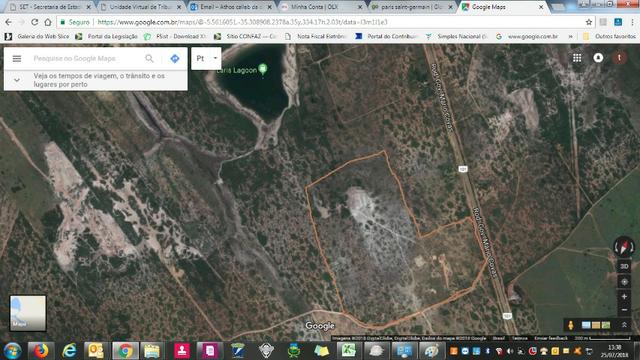Viewport: 640px width, 360px height.
Task: Select the Google Maps browser tab
Action: 502,7
